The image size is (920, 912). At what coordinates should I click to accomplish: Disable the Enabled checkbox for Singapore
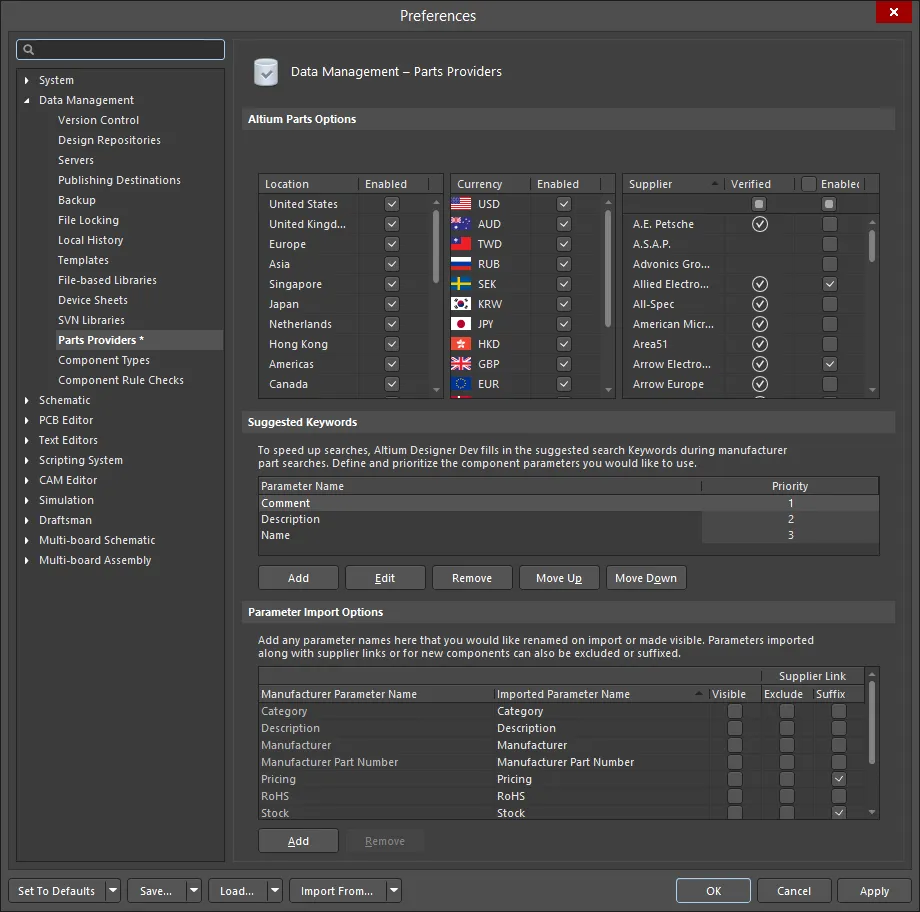tap(391, 284)
